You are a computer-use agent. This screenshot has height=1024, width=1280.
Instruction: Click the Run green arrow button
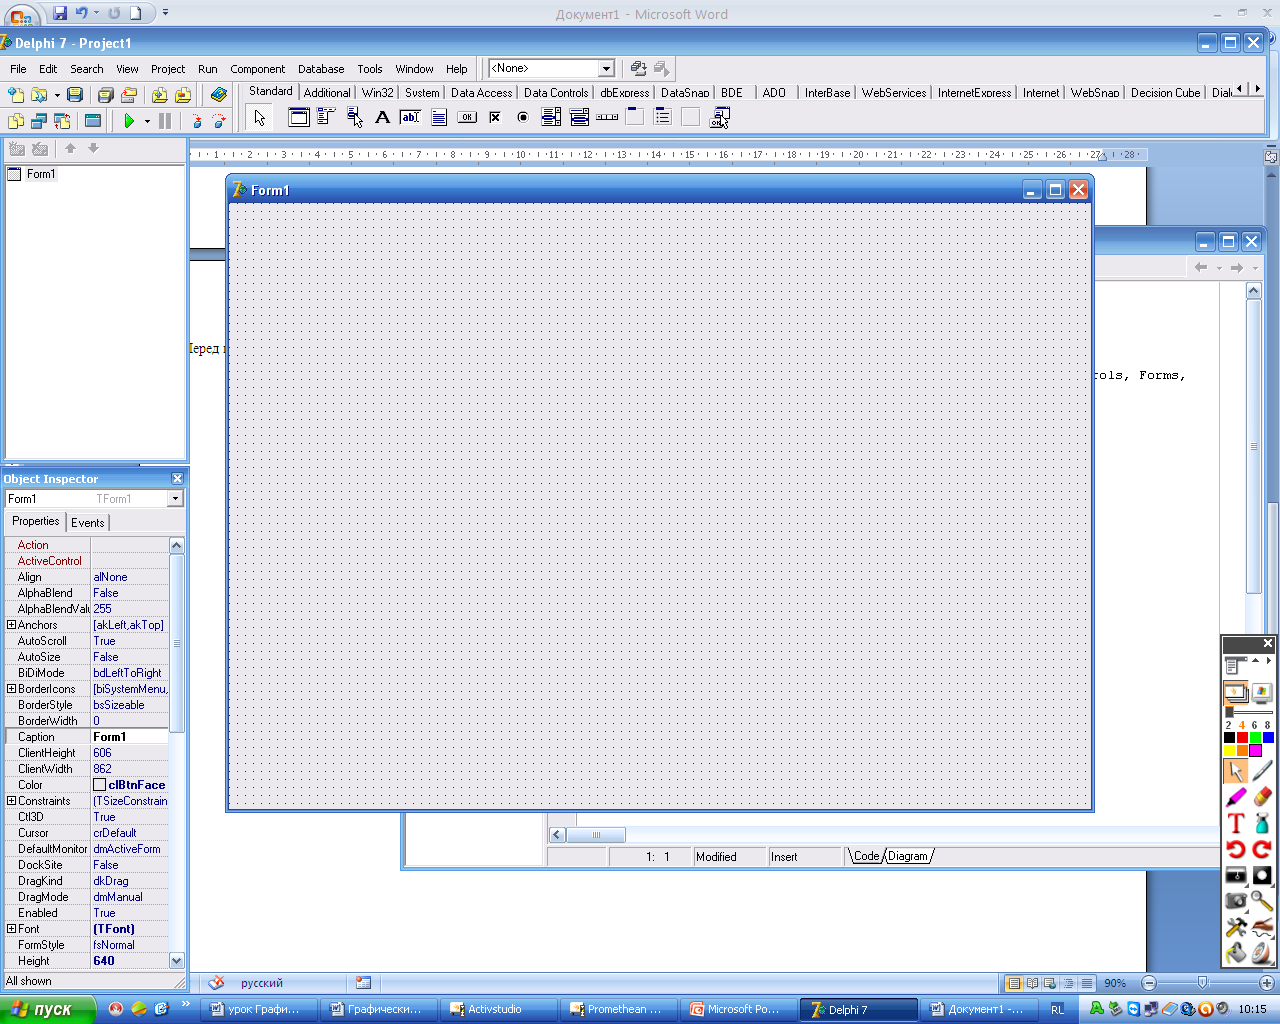[129, 121]
